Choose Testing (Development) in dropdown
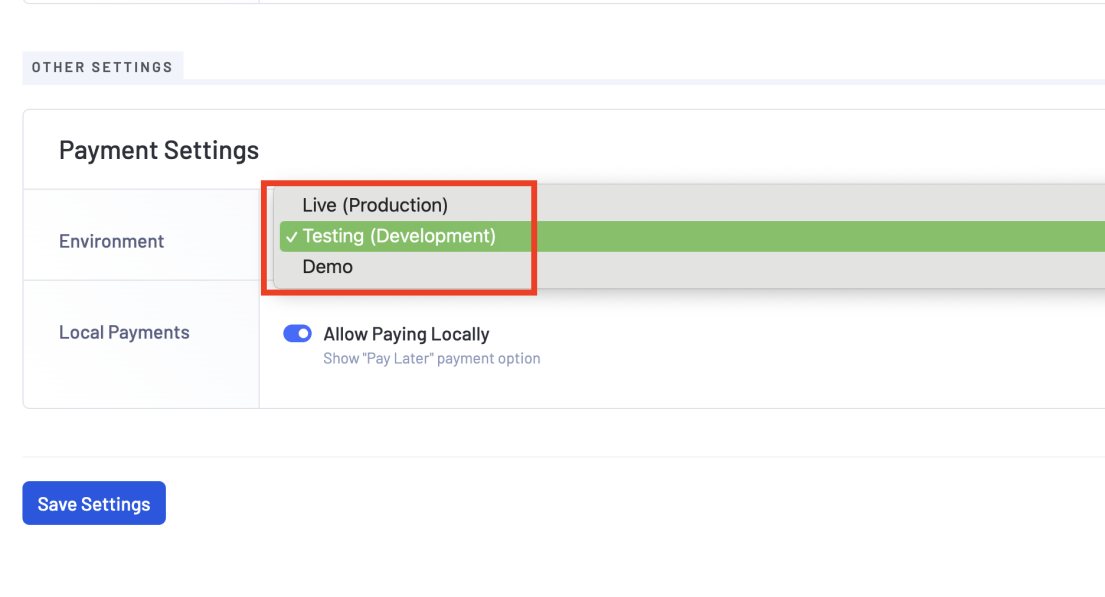The image size is (1105, 597). tap(692, 236)
